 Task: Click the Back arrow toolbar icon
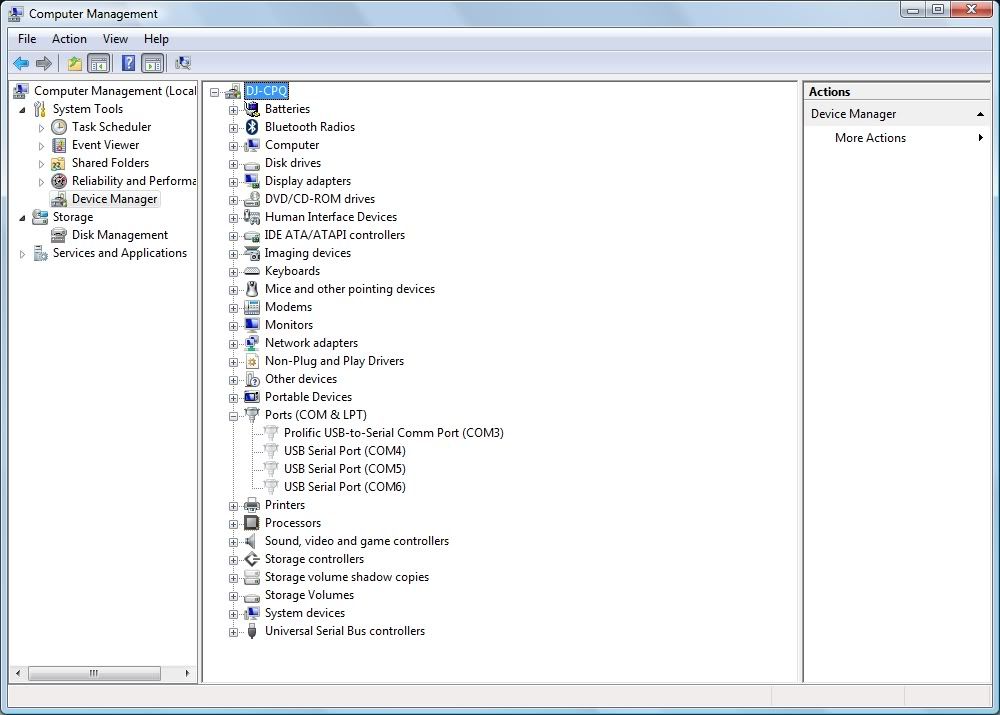click(21, 63)
